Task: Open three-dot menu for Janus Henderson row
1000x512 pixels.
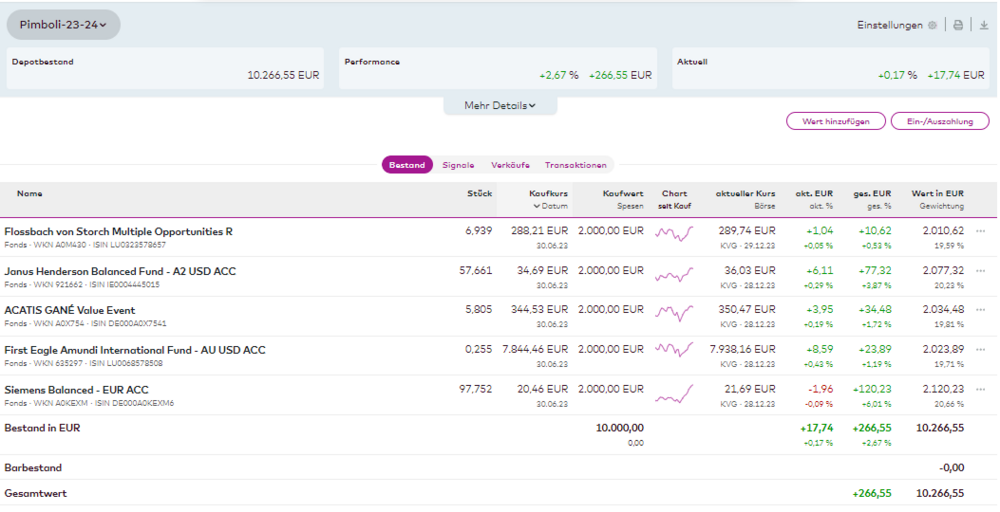Action: coord(980,271)
